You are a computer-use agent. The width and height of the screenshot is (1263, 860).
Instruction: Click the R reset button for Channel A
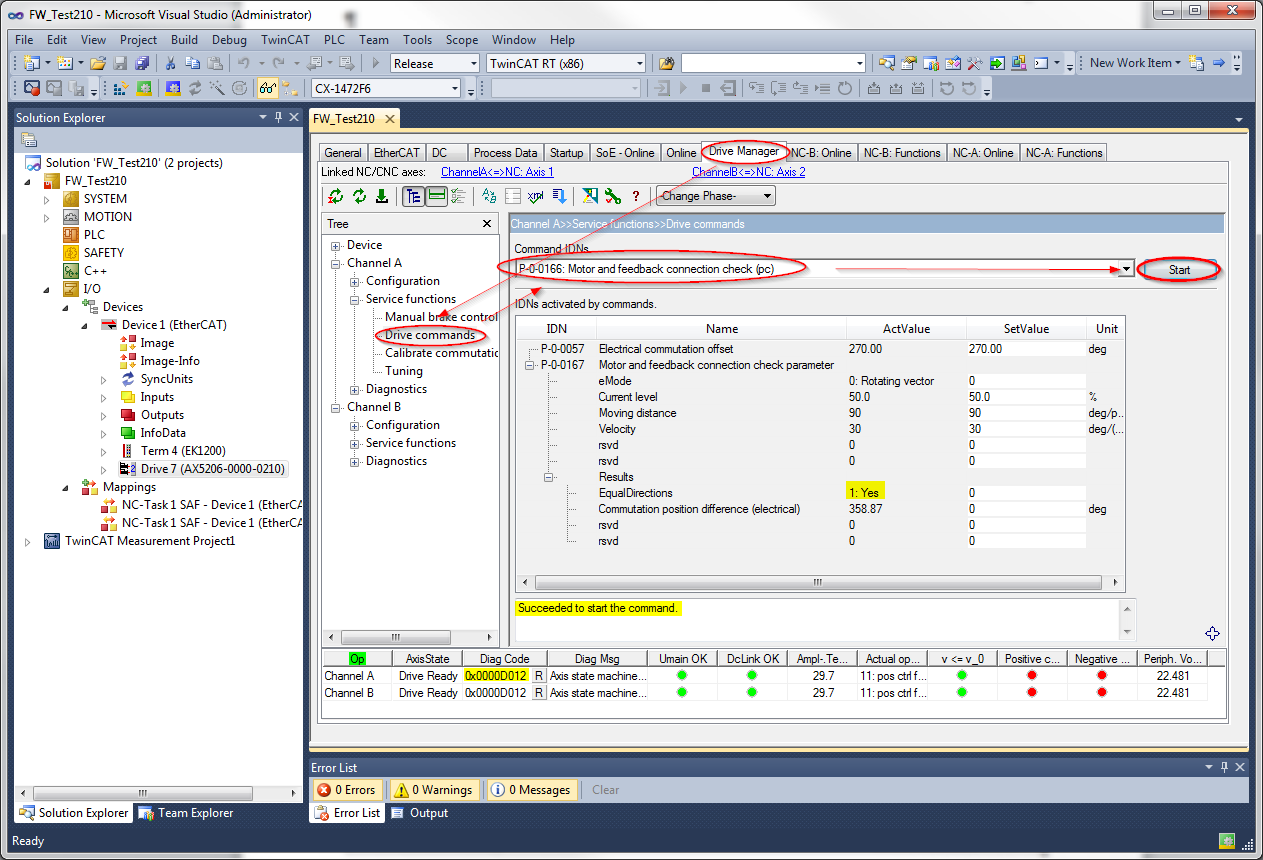539,676
